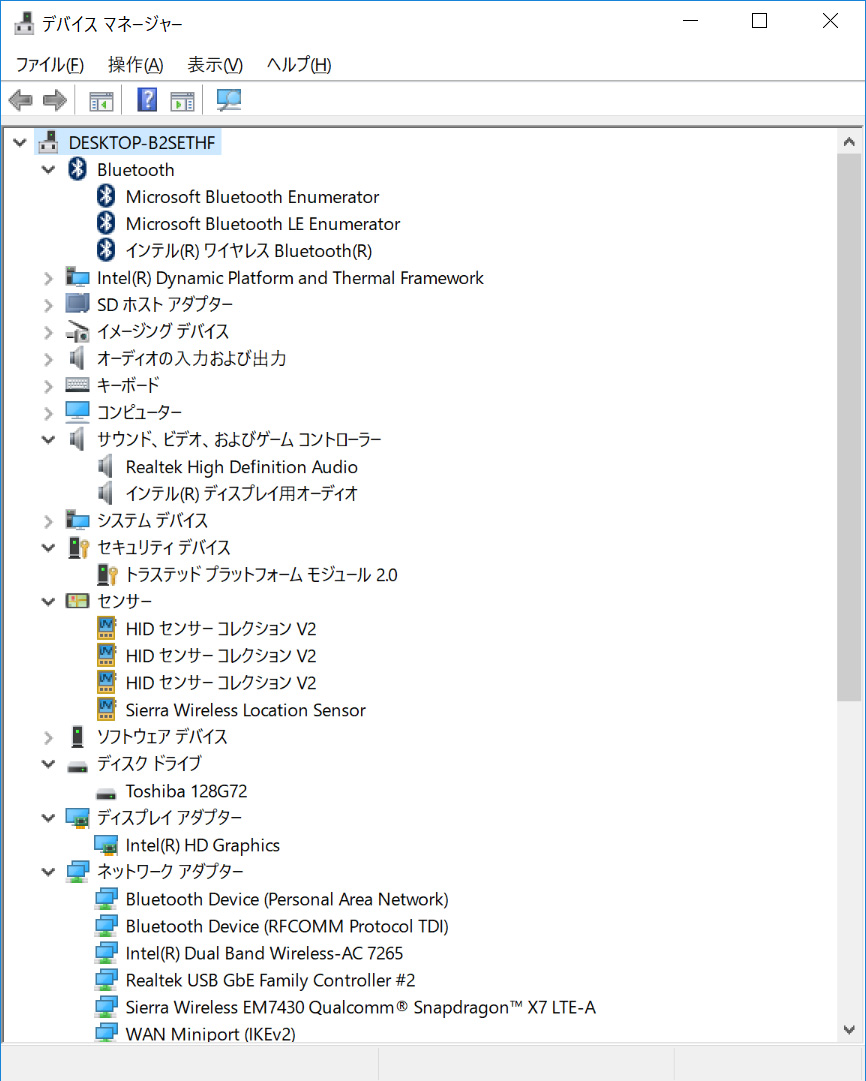Open the 表示(V) menu

coord(213,64)
